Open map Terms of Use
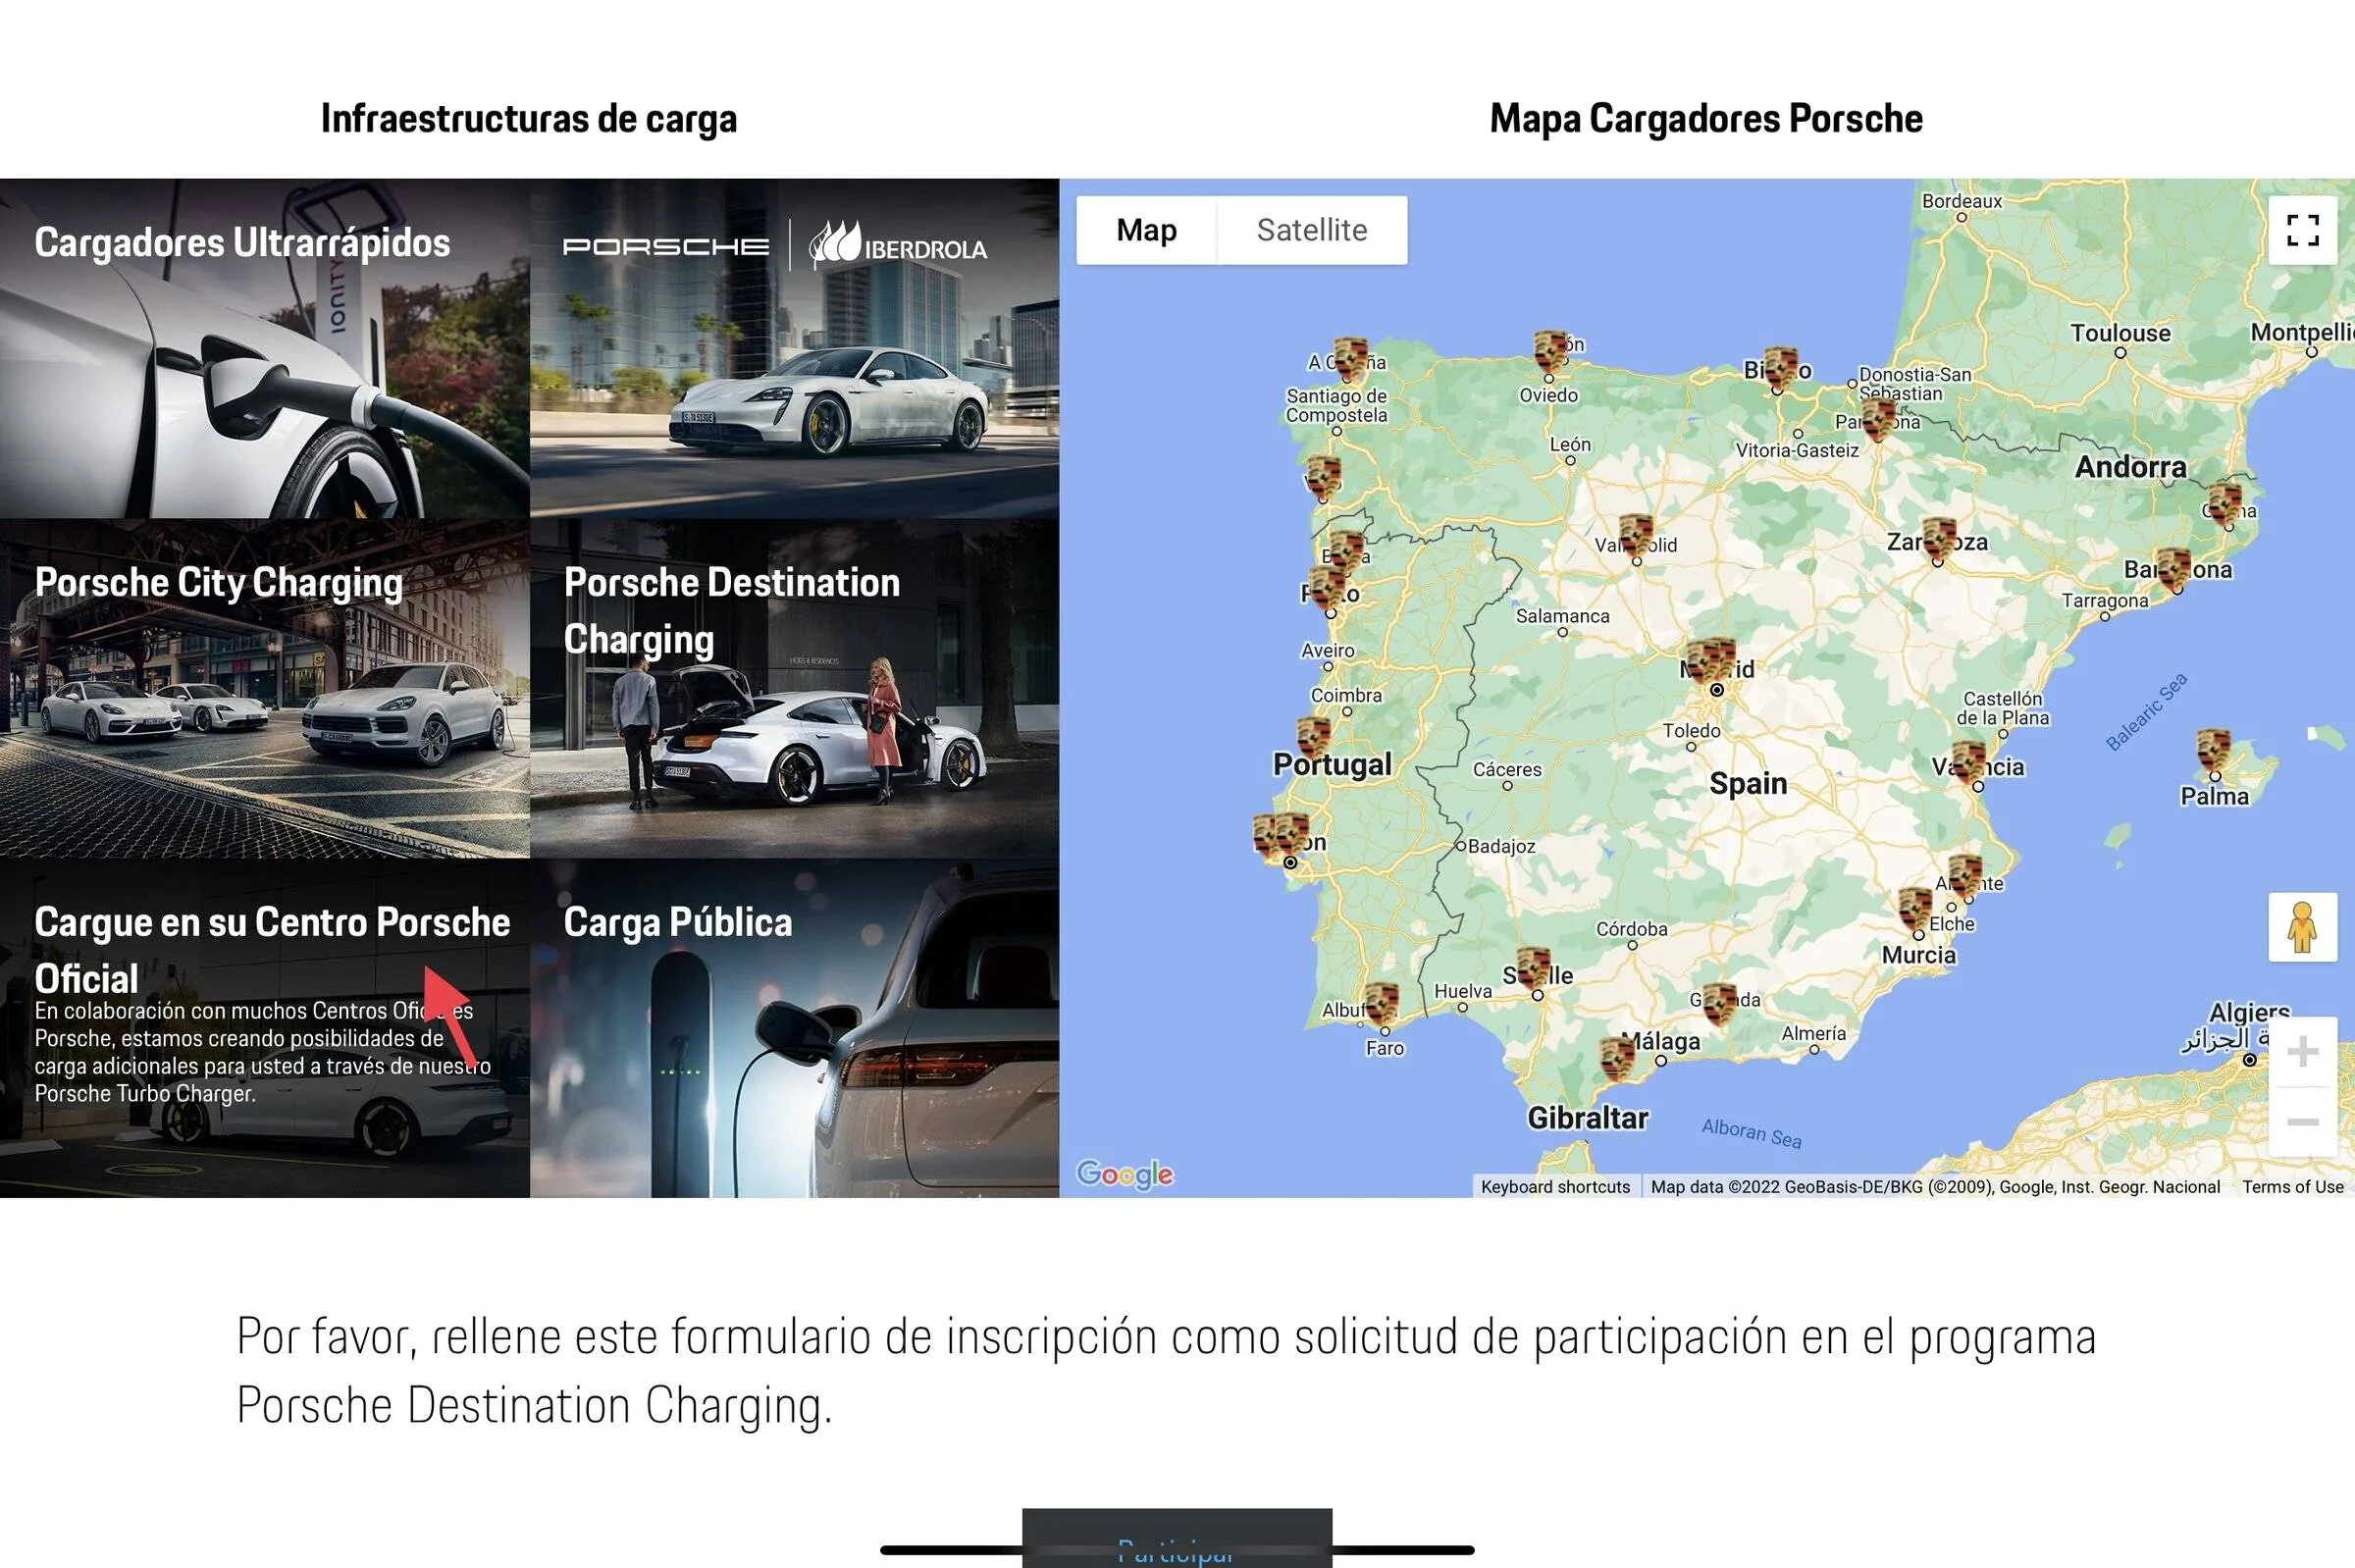This screenshot has height=1568, width=2355. pos(2292,1187)
